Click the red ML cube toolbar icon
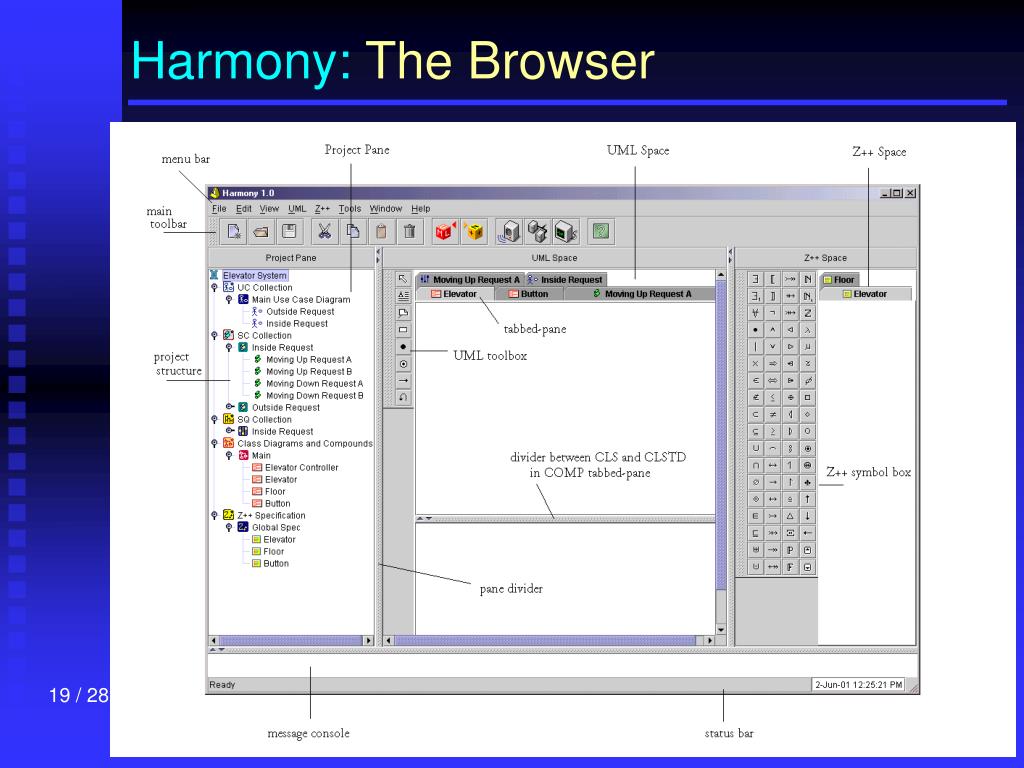Viewport: 1024px width, 768px height. pos(445,231)
